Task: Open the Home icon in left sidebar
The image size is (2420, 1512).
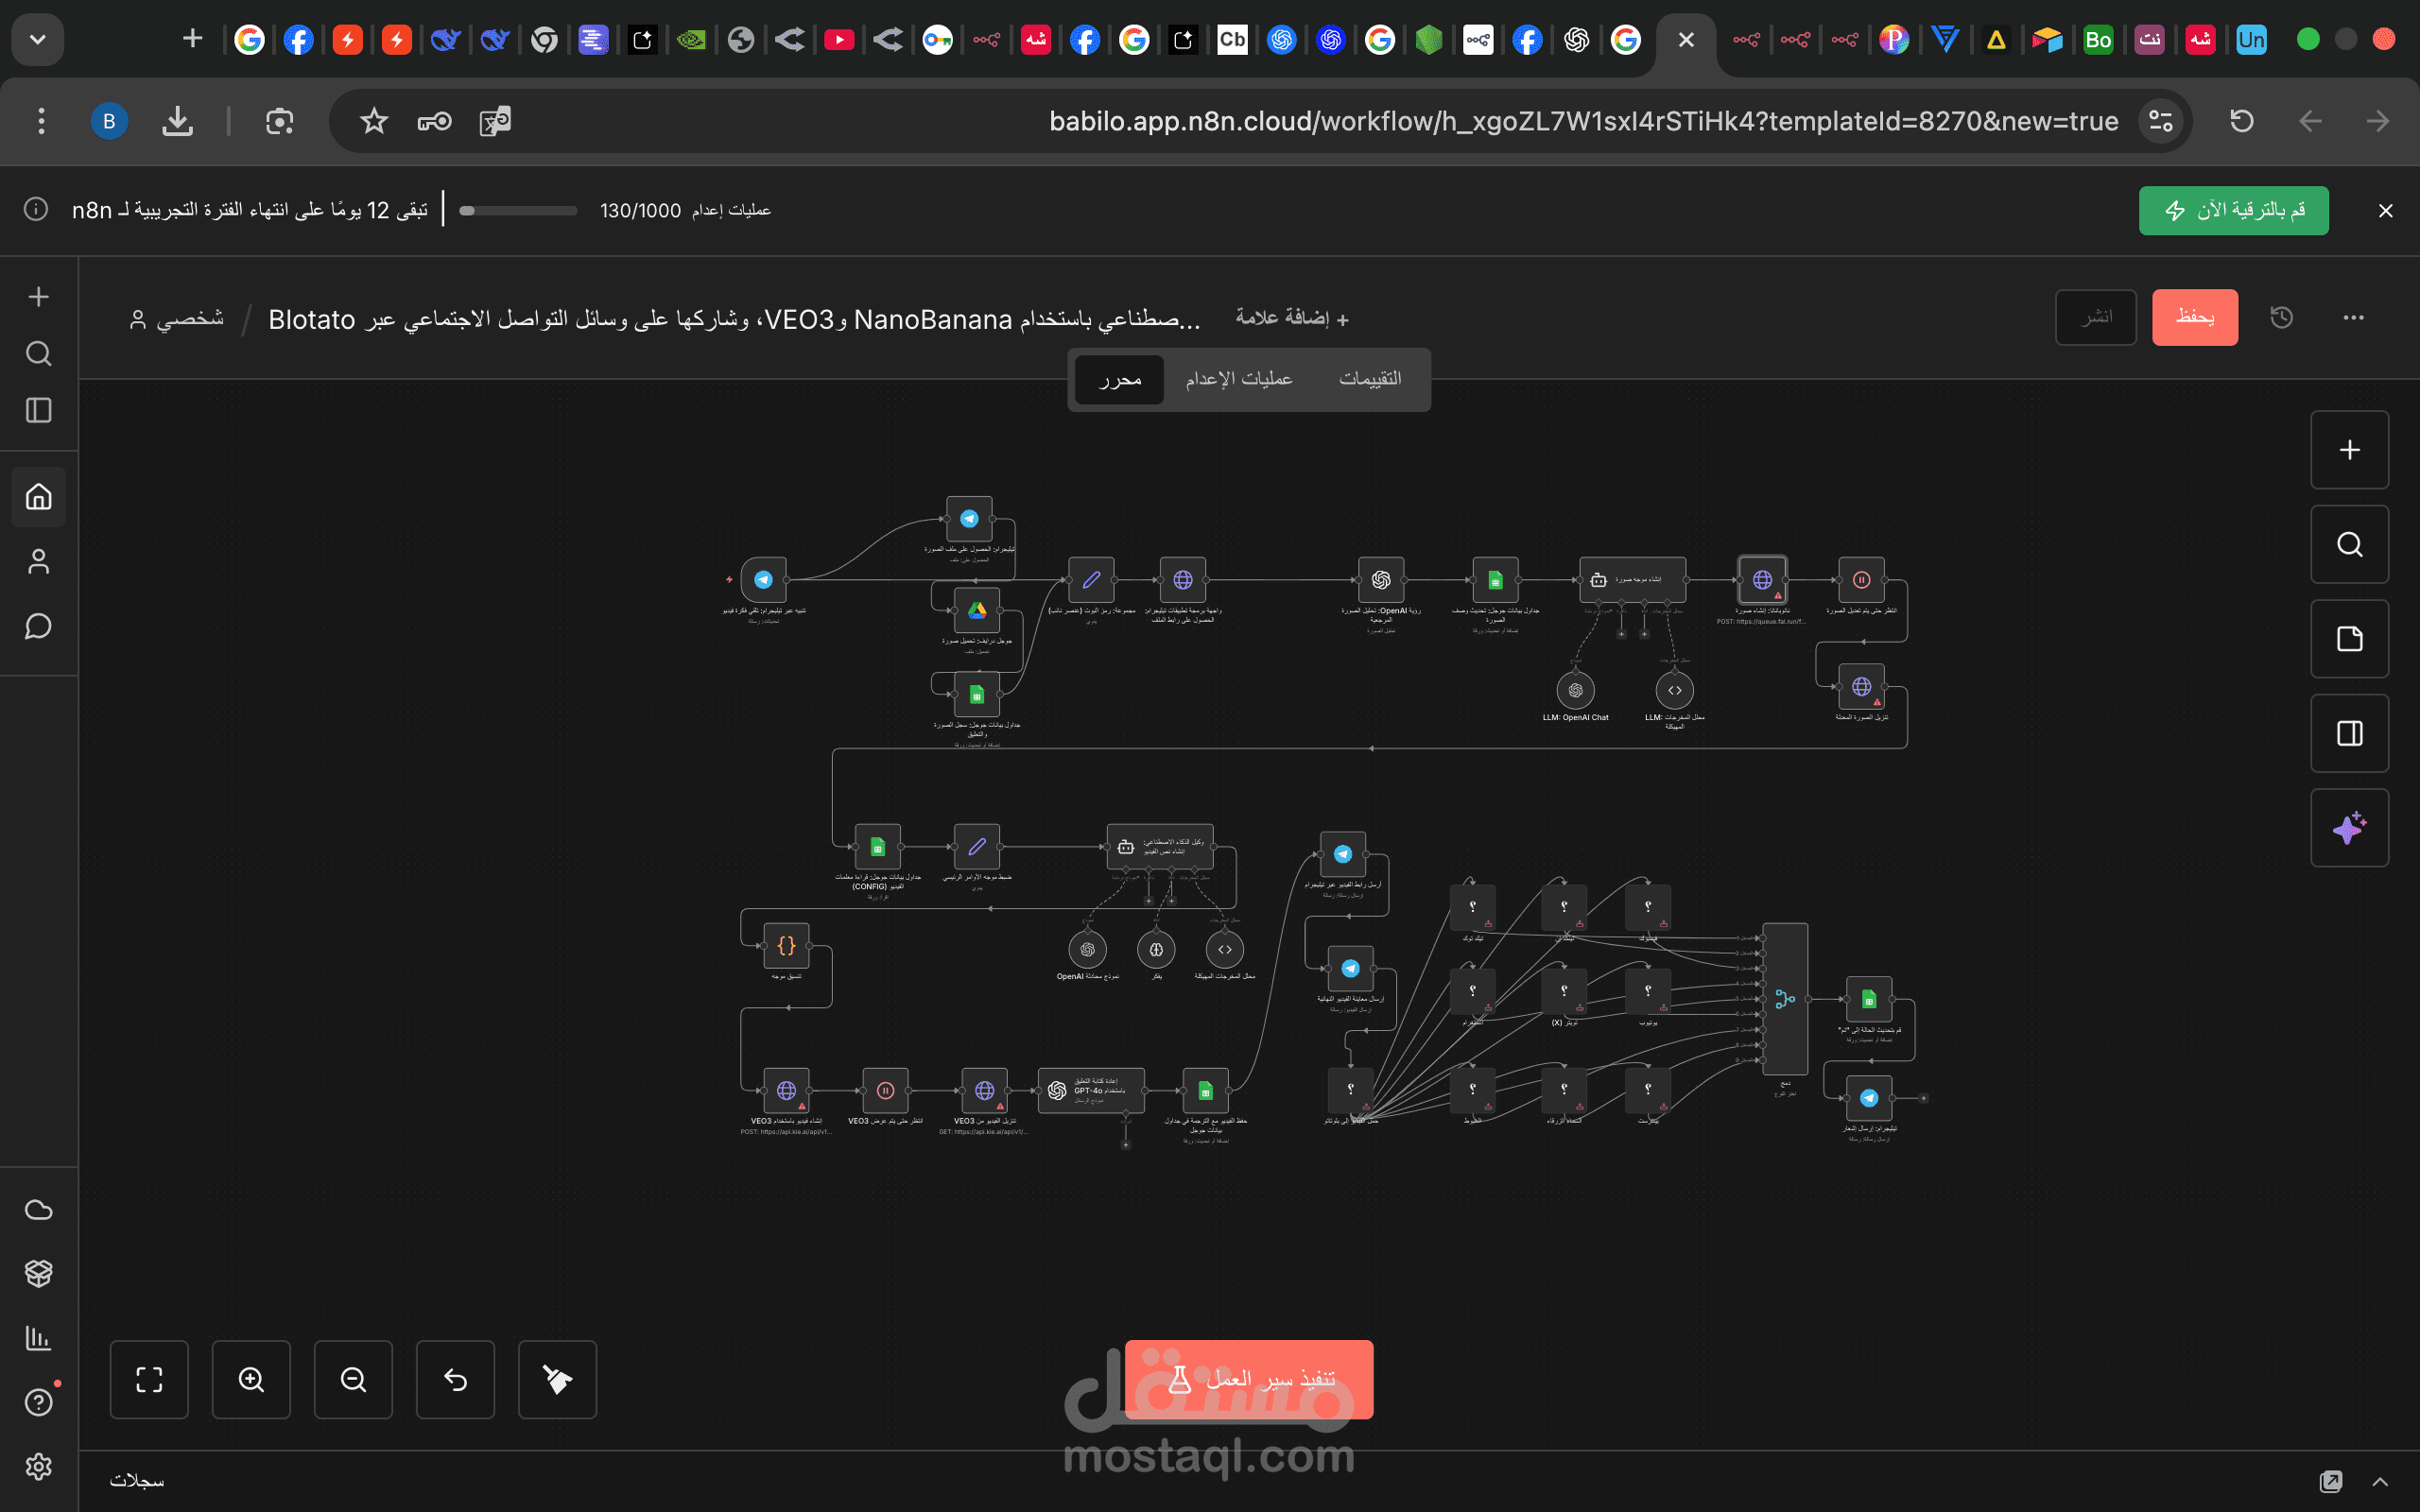Action: point(39,496)
